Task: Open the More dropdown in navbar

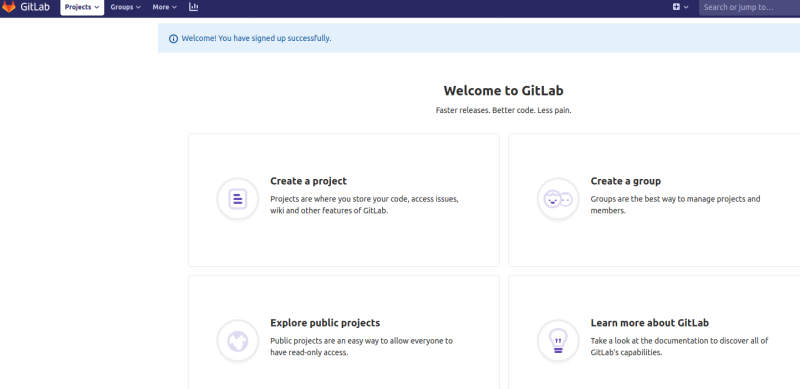Action: pyautogui.click(x=164, y=7)
